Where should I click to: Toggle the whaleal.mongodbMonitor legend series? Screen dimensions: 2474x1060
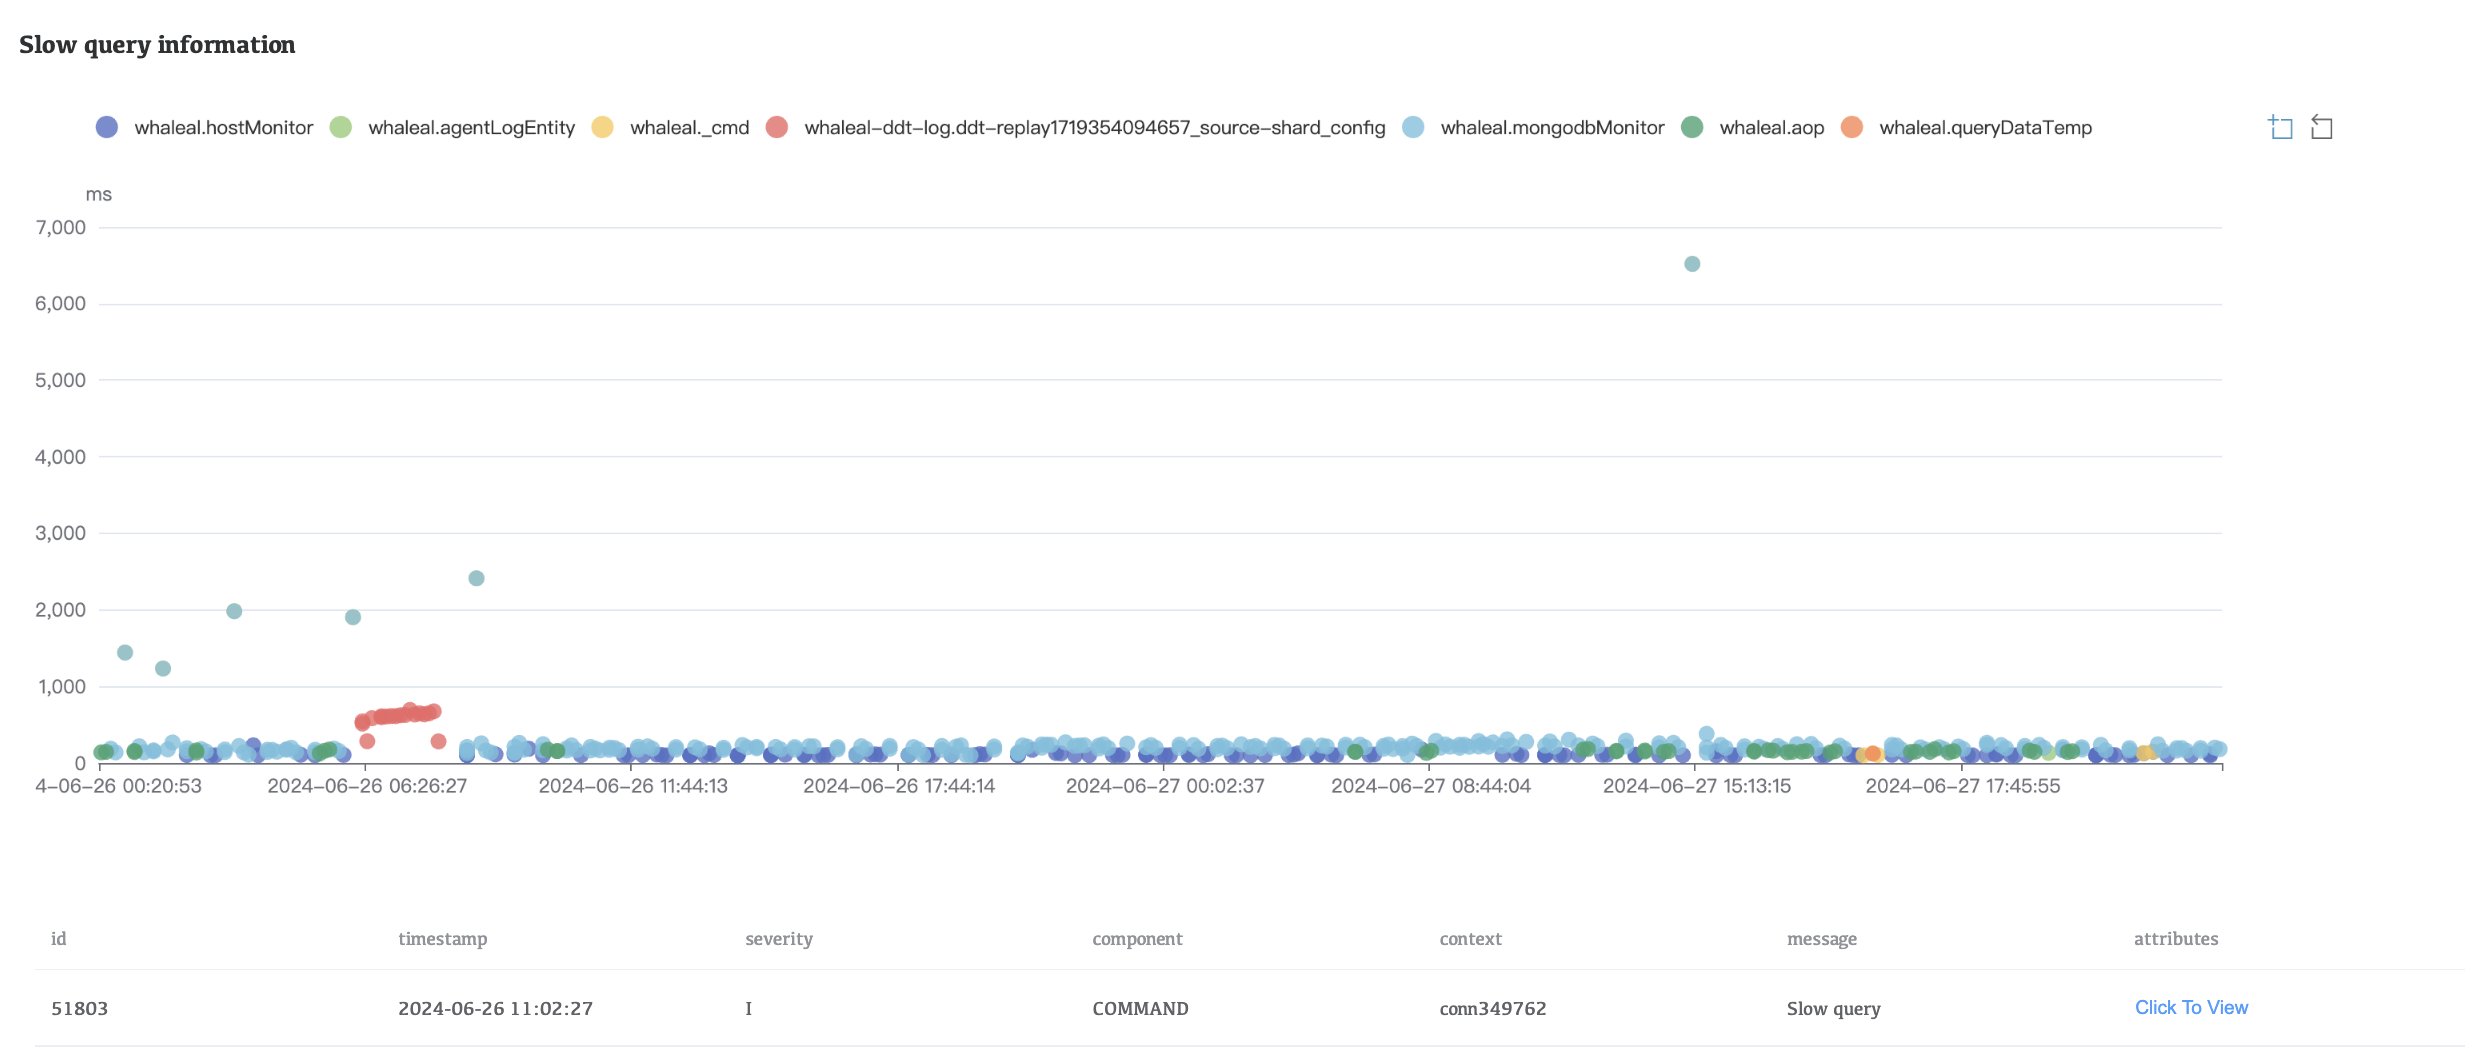pos(1533,127)
